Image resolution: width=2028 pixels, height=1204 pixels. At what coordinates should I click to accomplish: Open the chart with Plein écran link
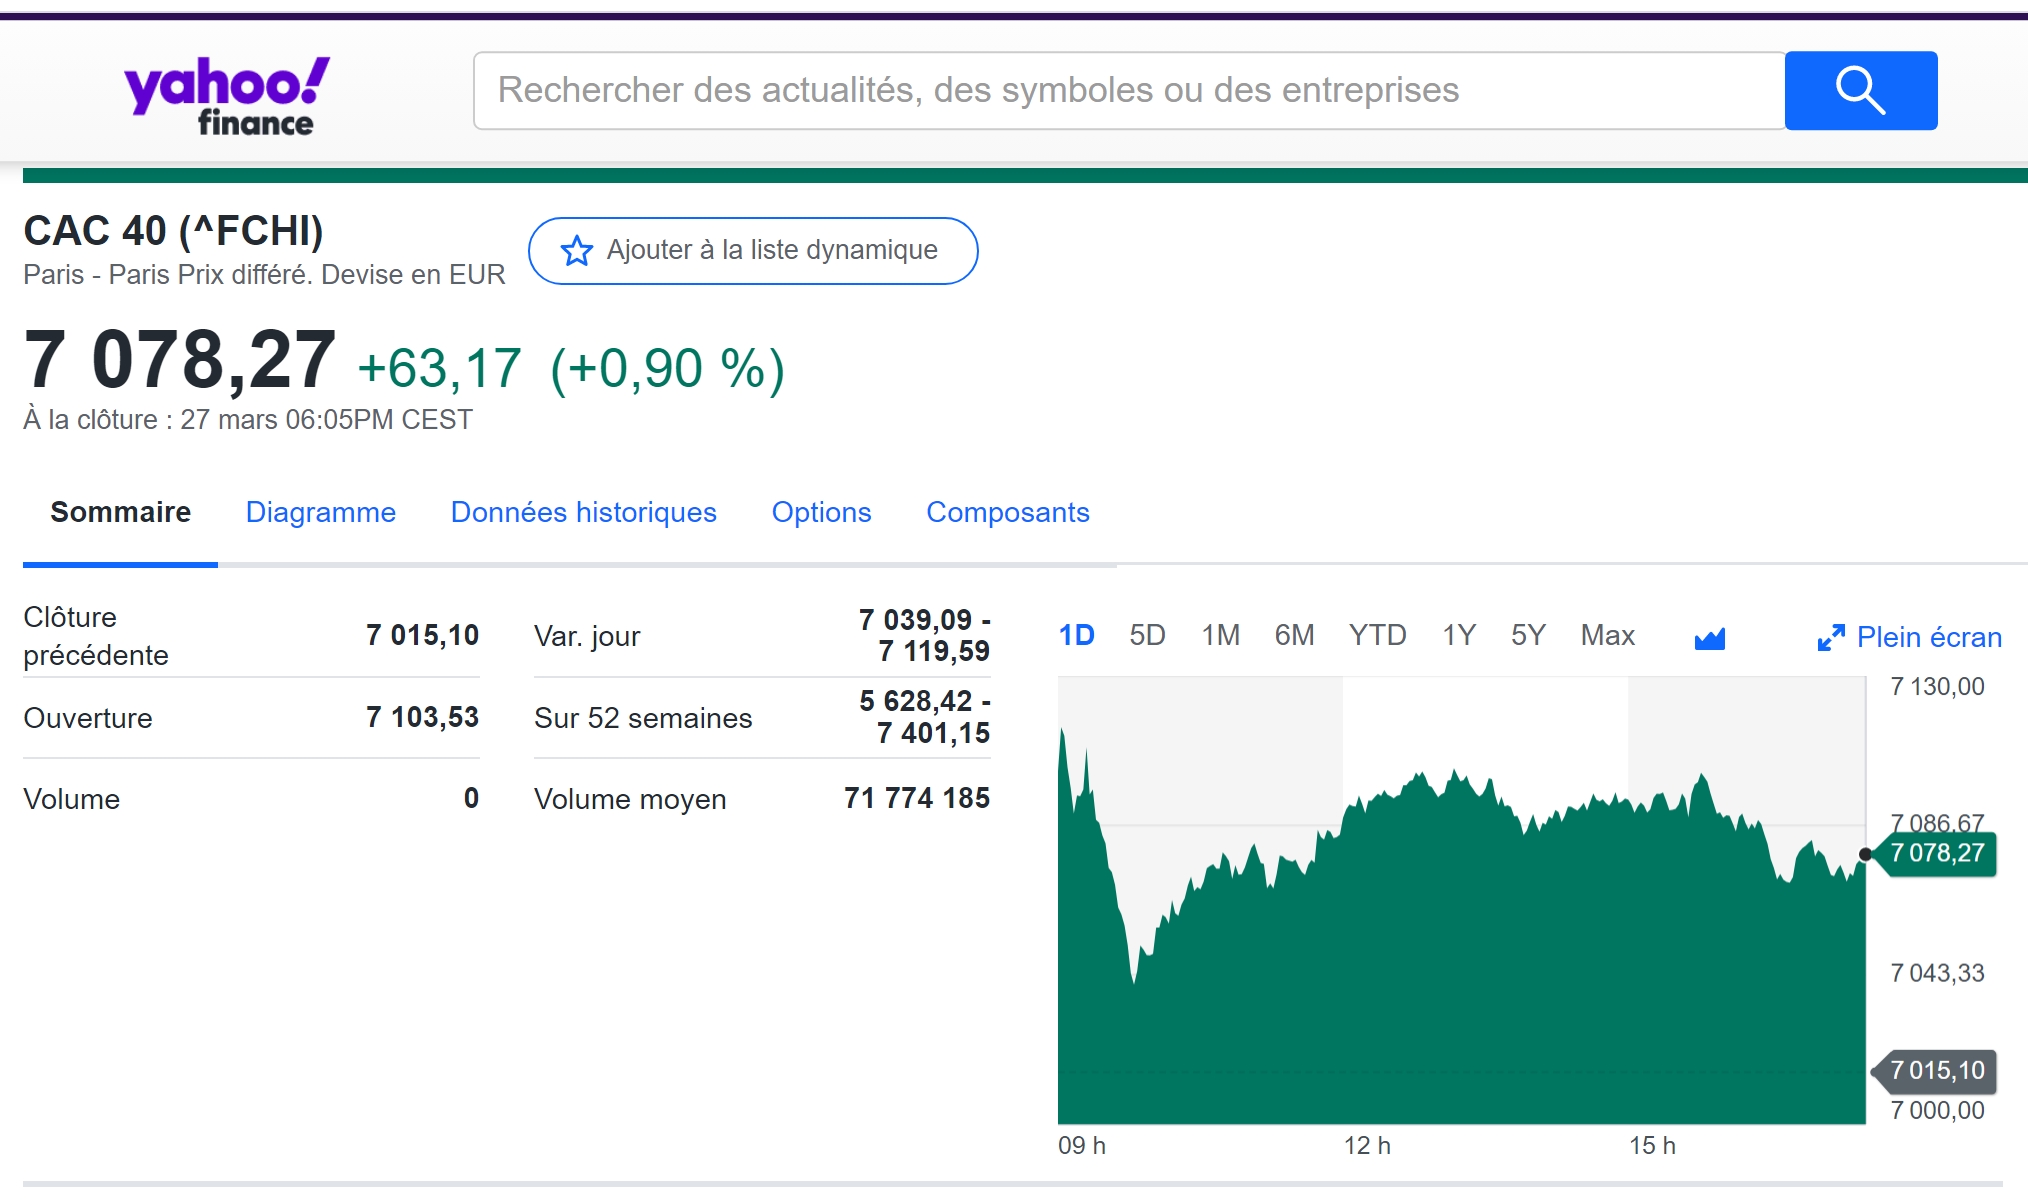1929,637
